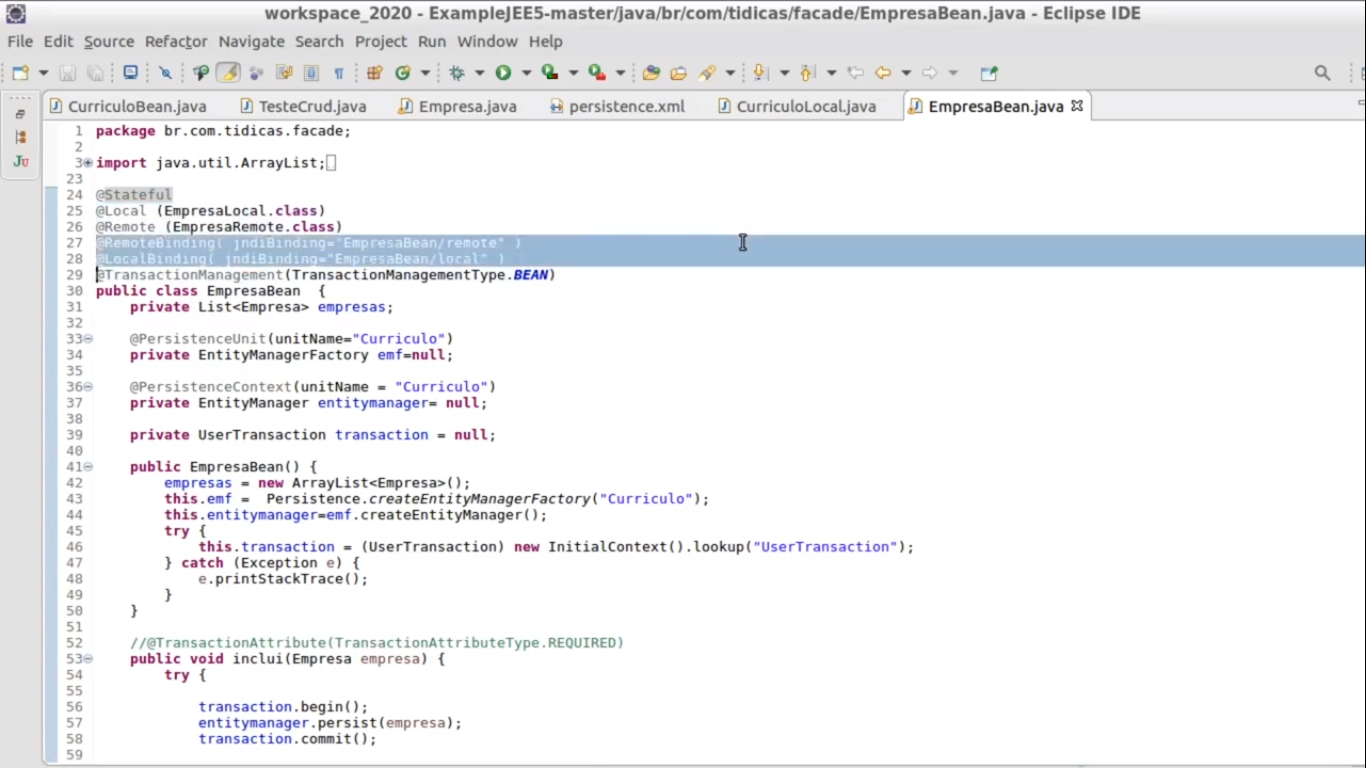This screenshot has width=1366, height=768.
Task: Click the New Java Class icon
Action: (403, 73)
